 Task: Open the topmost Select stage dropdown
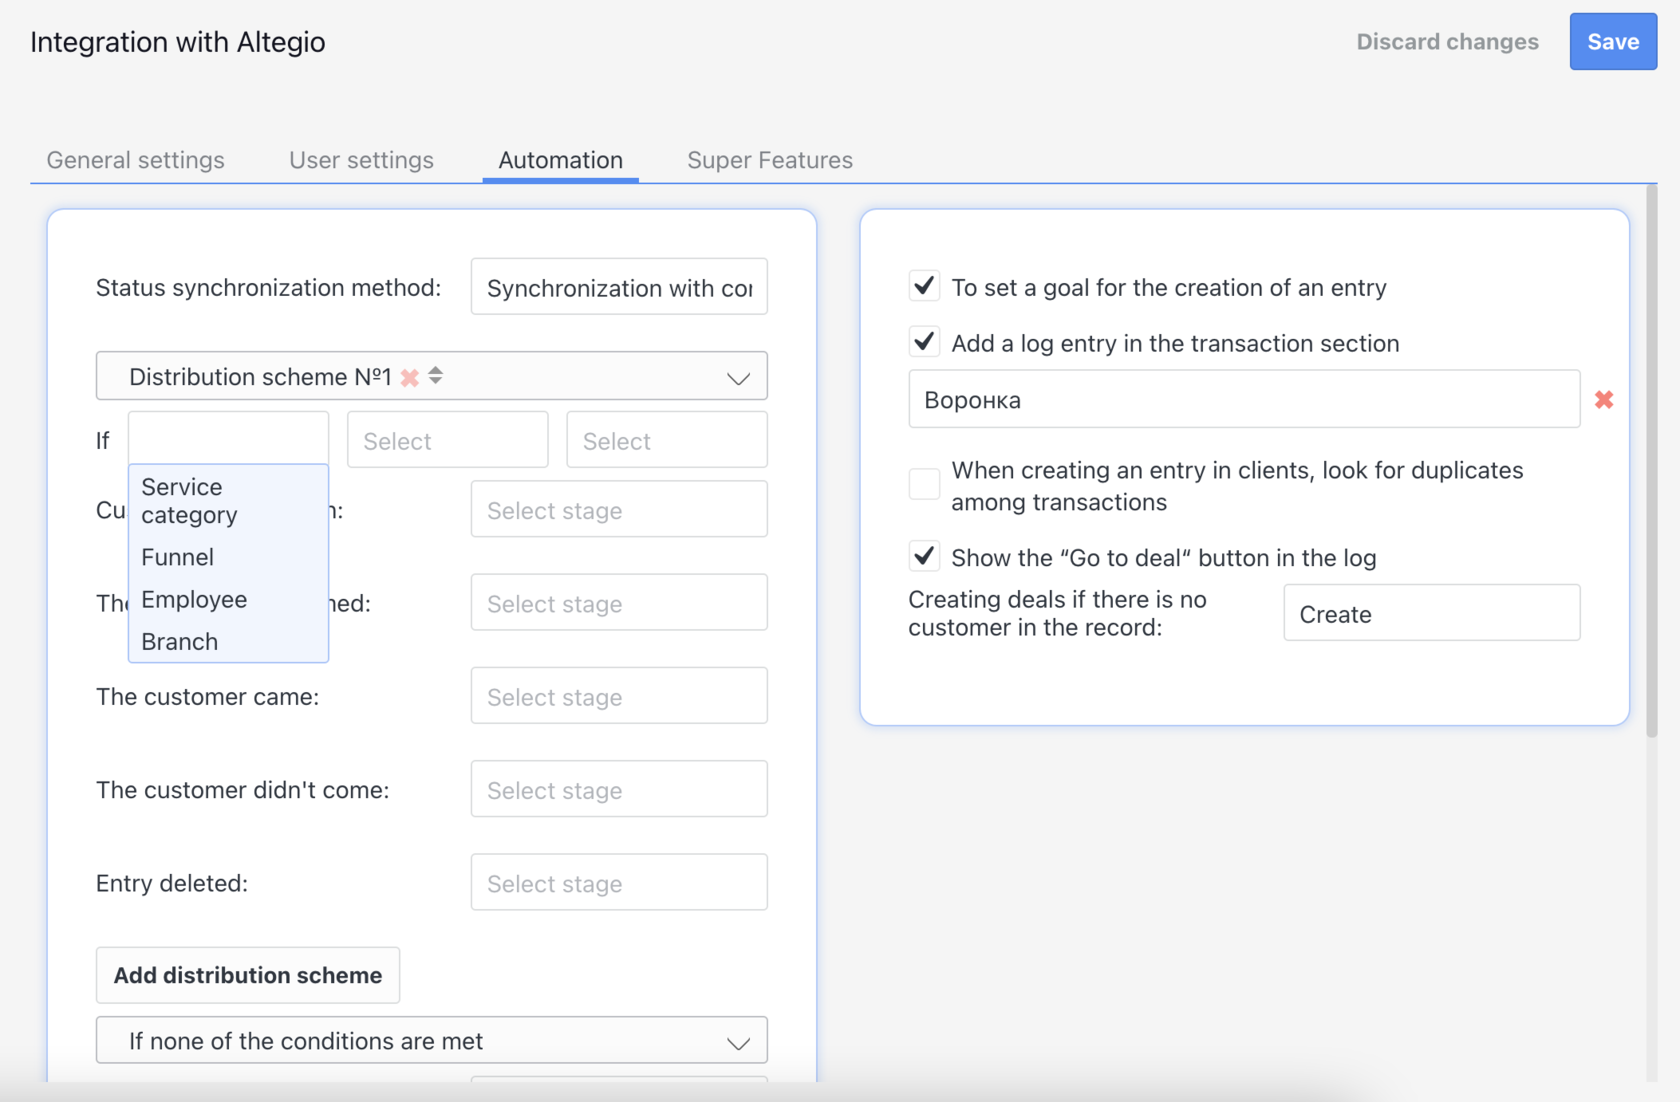tap(619, 510)
